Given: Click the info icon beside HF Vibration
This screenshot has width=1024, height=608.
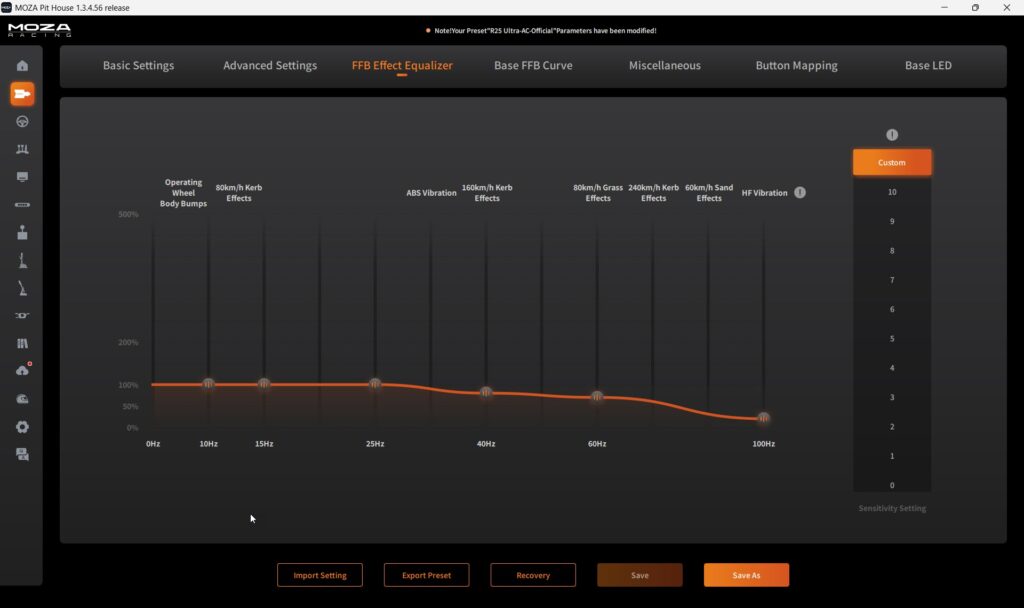Looking at the screenshot, I should click(800, 193).
